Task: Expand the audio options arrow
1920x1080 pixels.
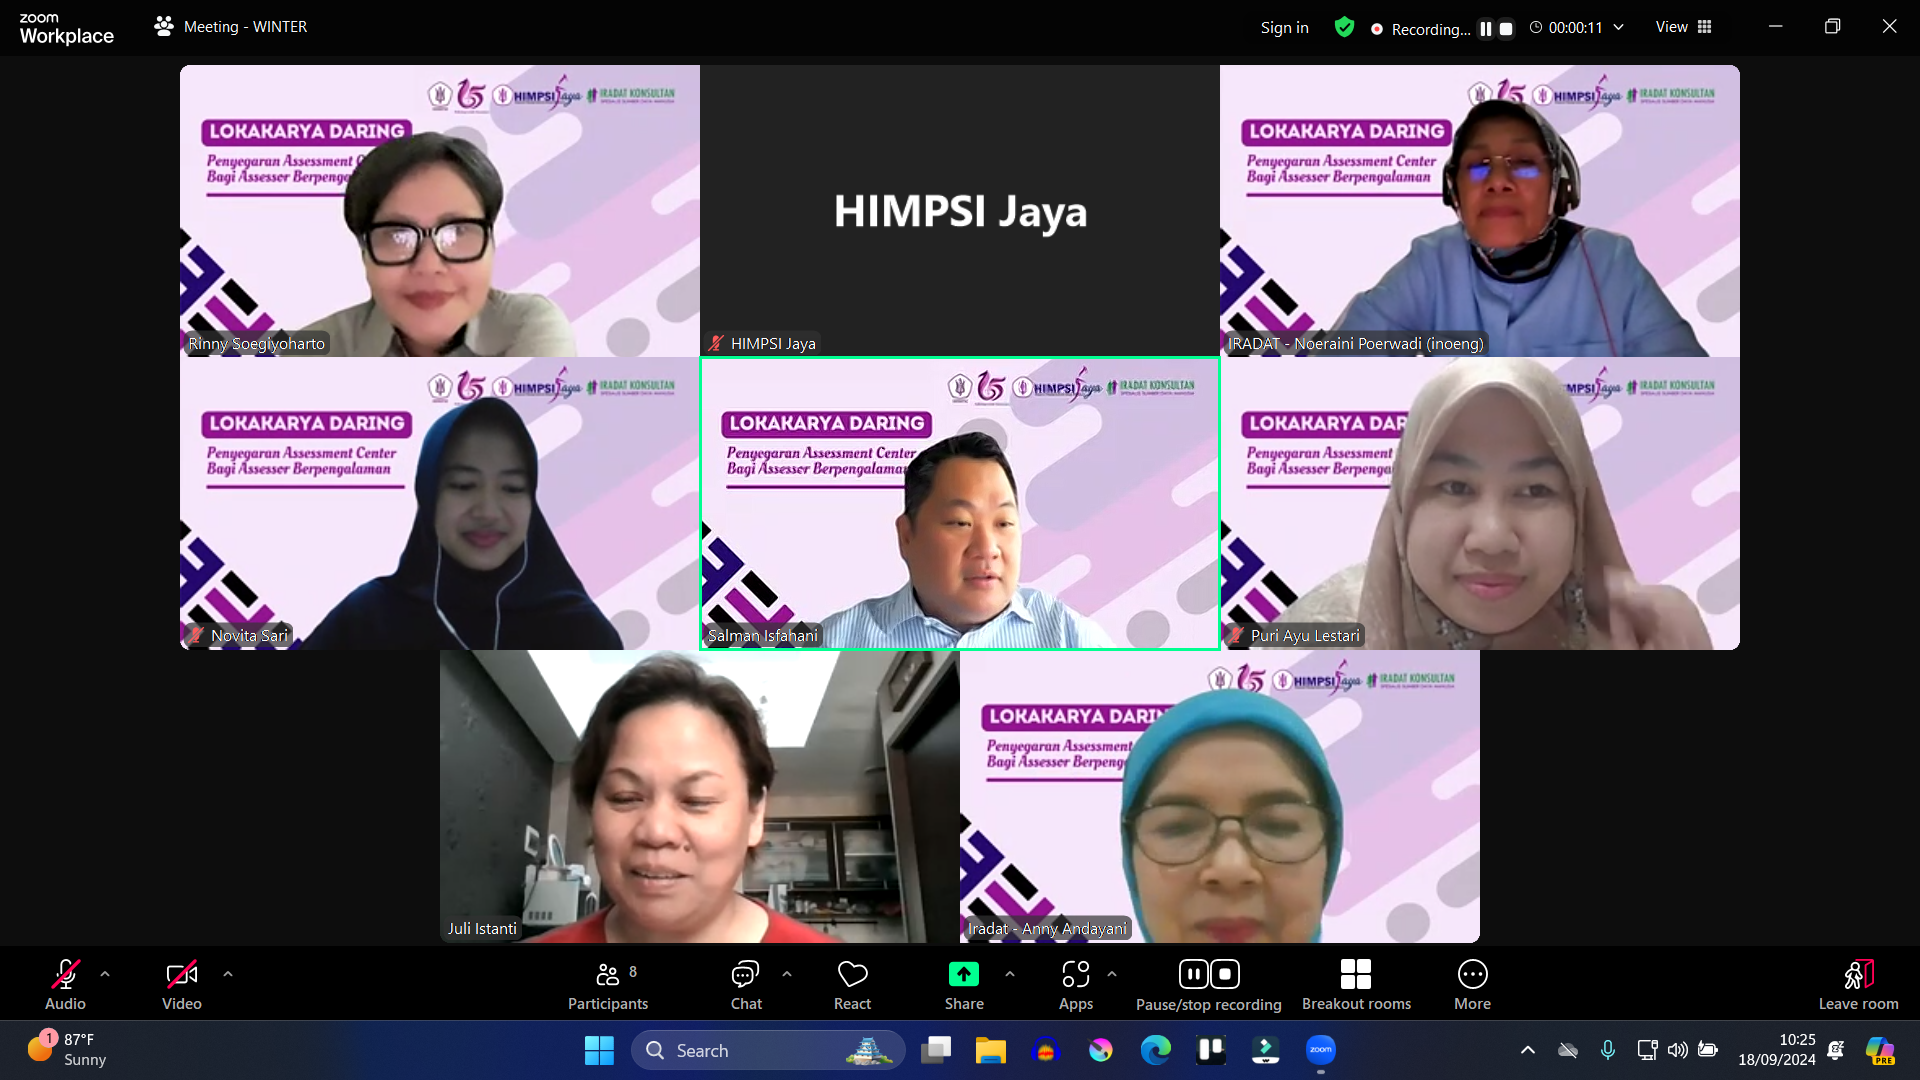Action: [105, 974]
